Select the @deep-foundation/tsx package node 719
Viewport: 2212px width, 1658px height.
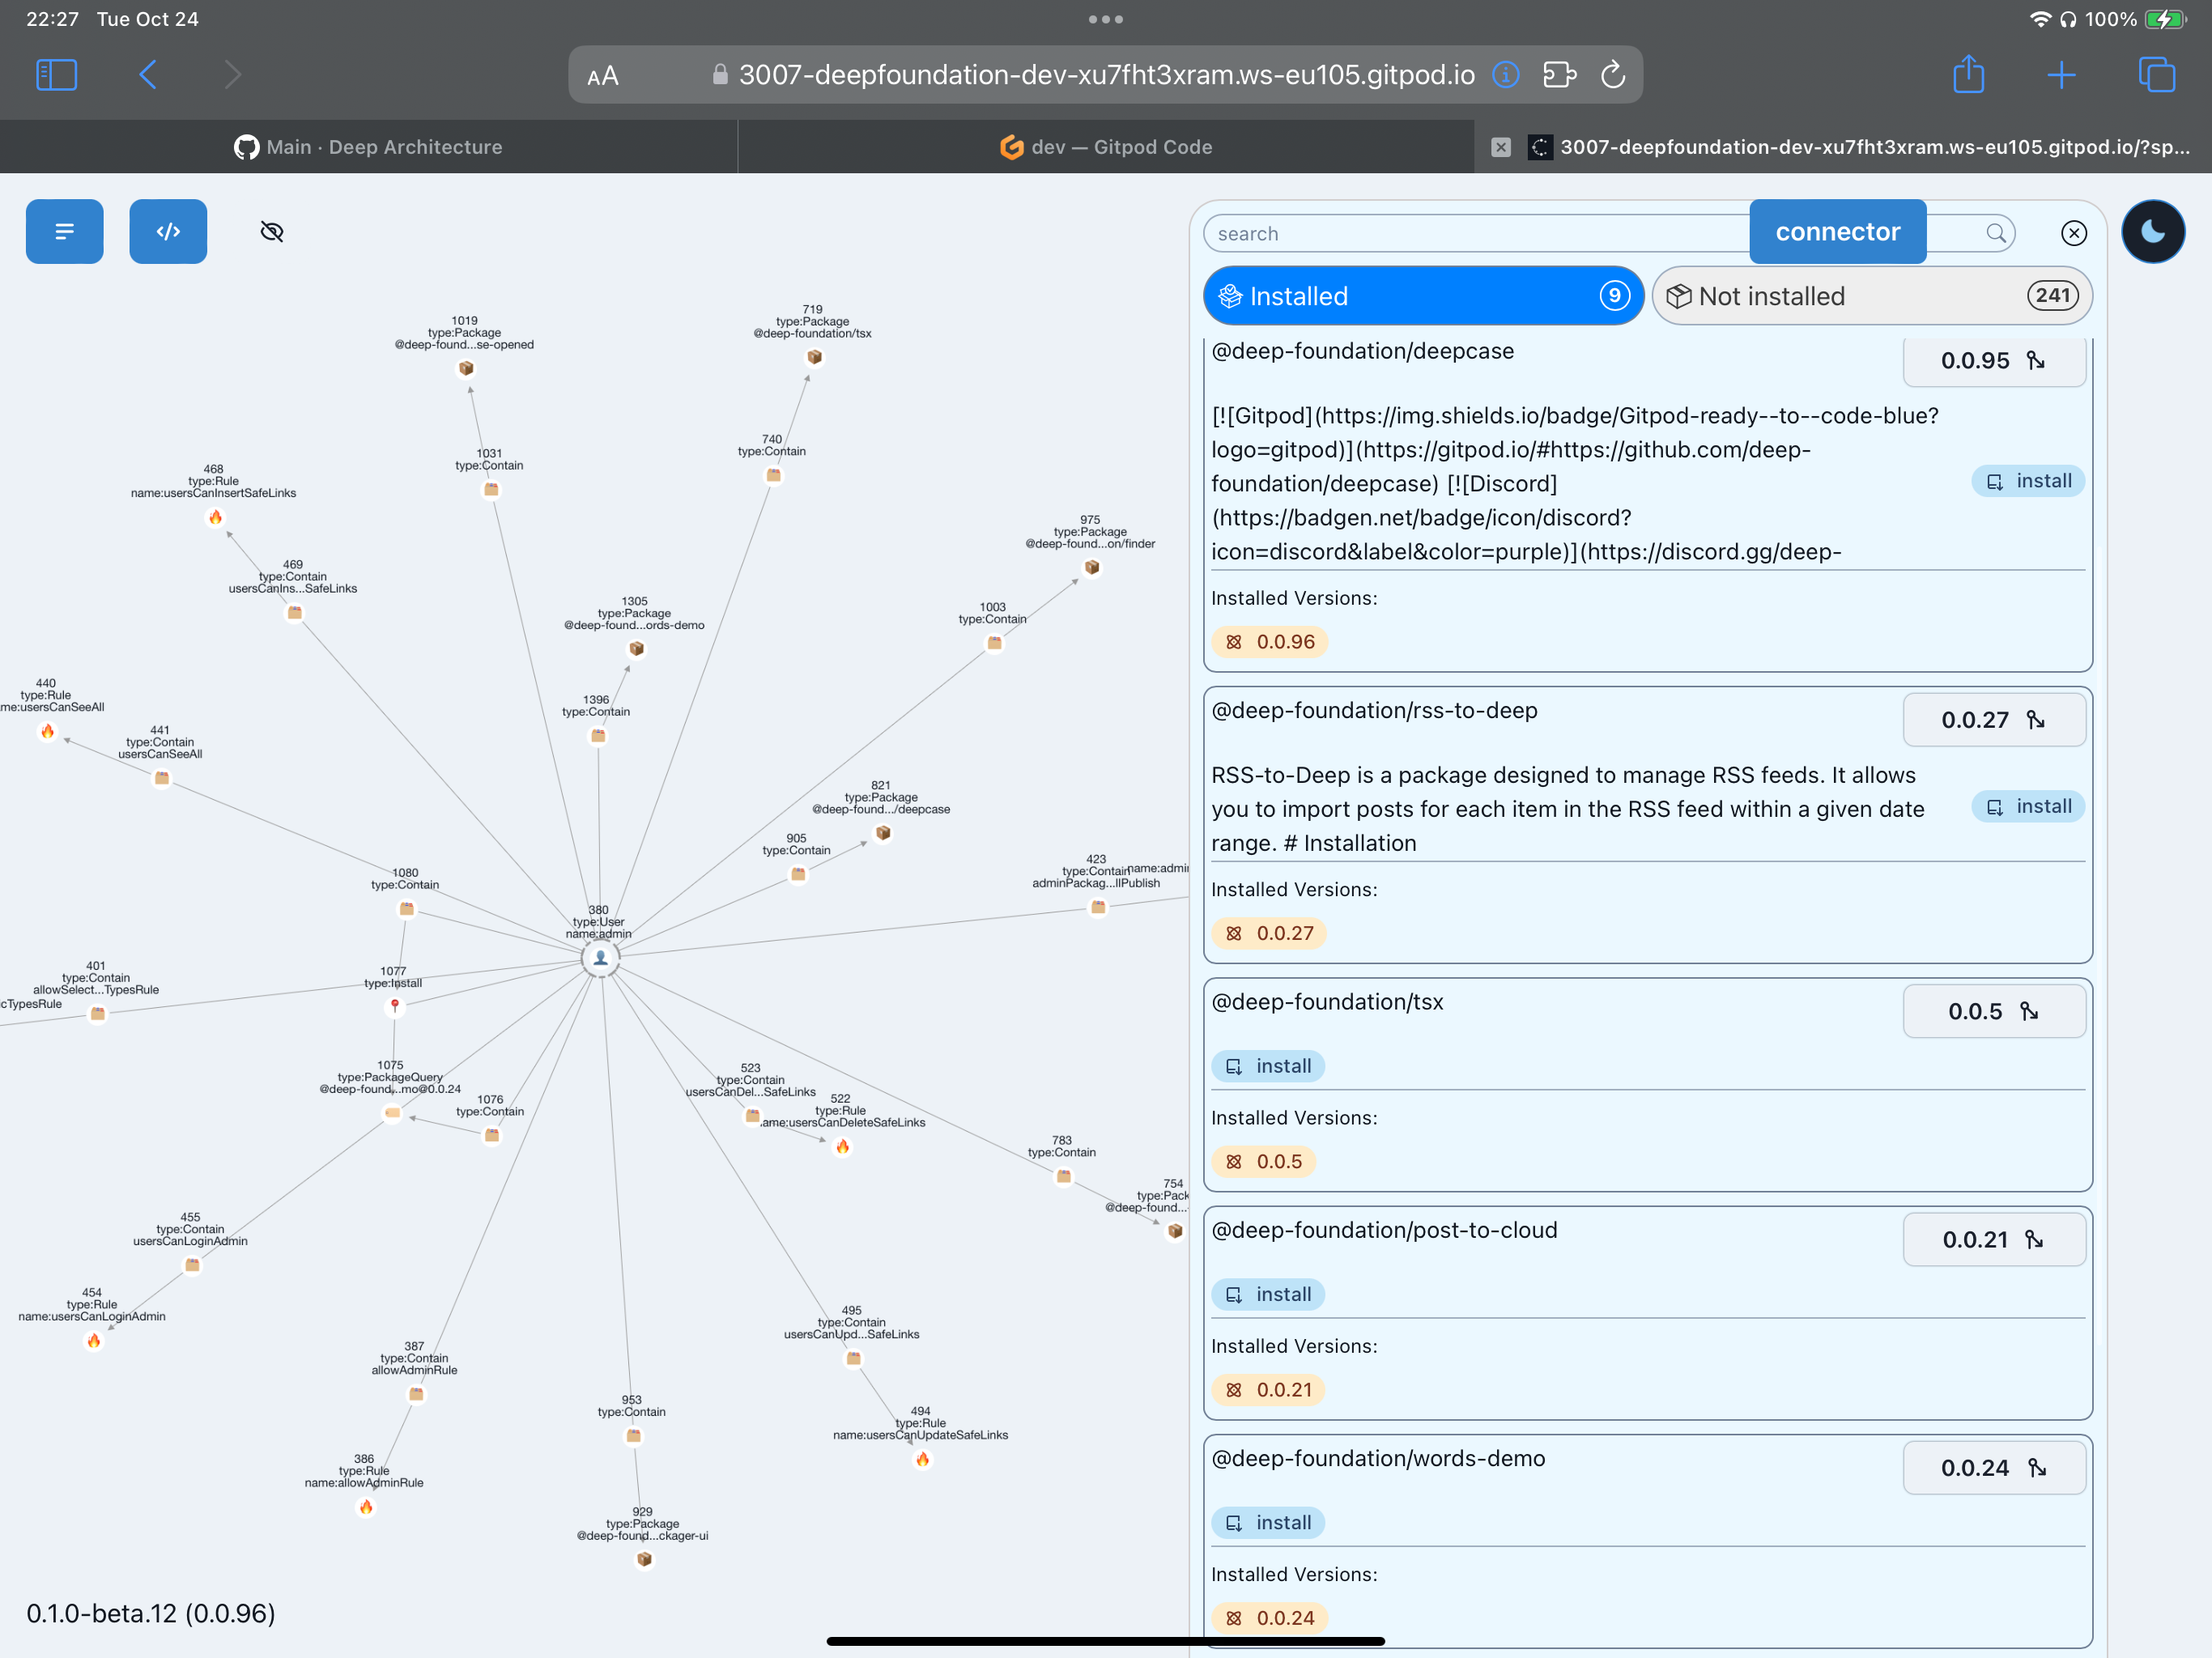coord(814,357)
